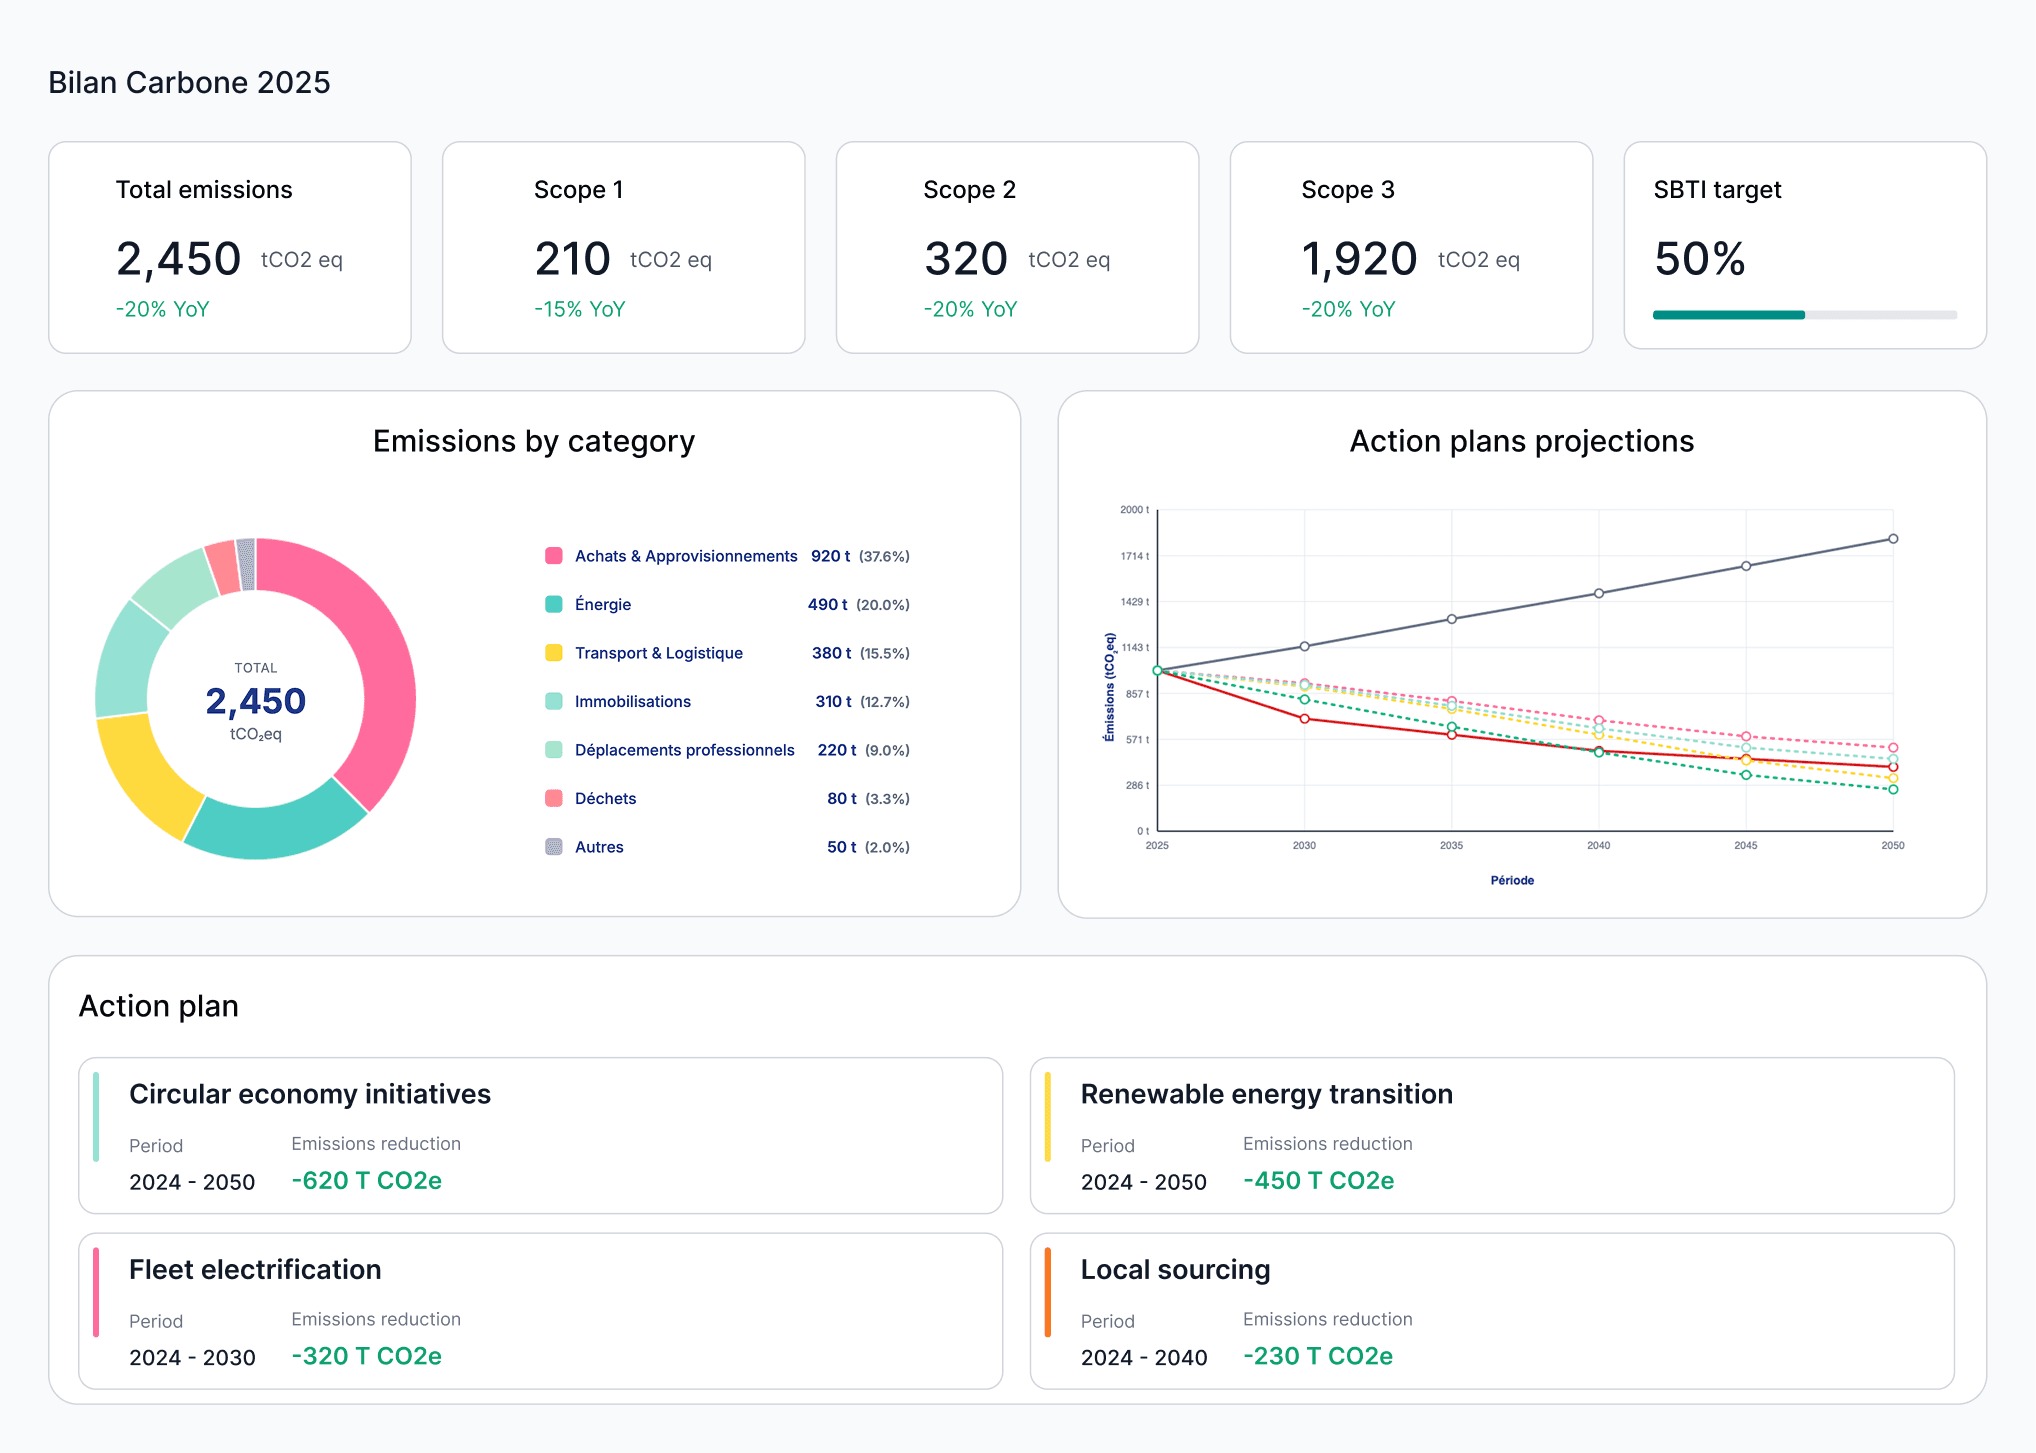Click the Déchets legend color square
Image resolution: width=2036 pixels, height=1453 pixels.
pos(553,798)
